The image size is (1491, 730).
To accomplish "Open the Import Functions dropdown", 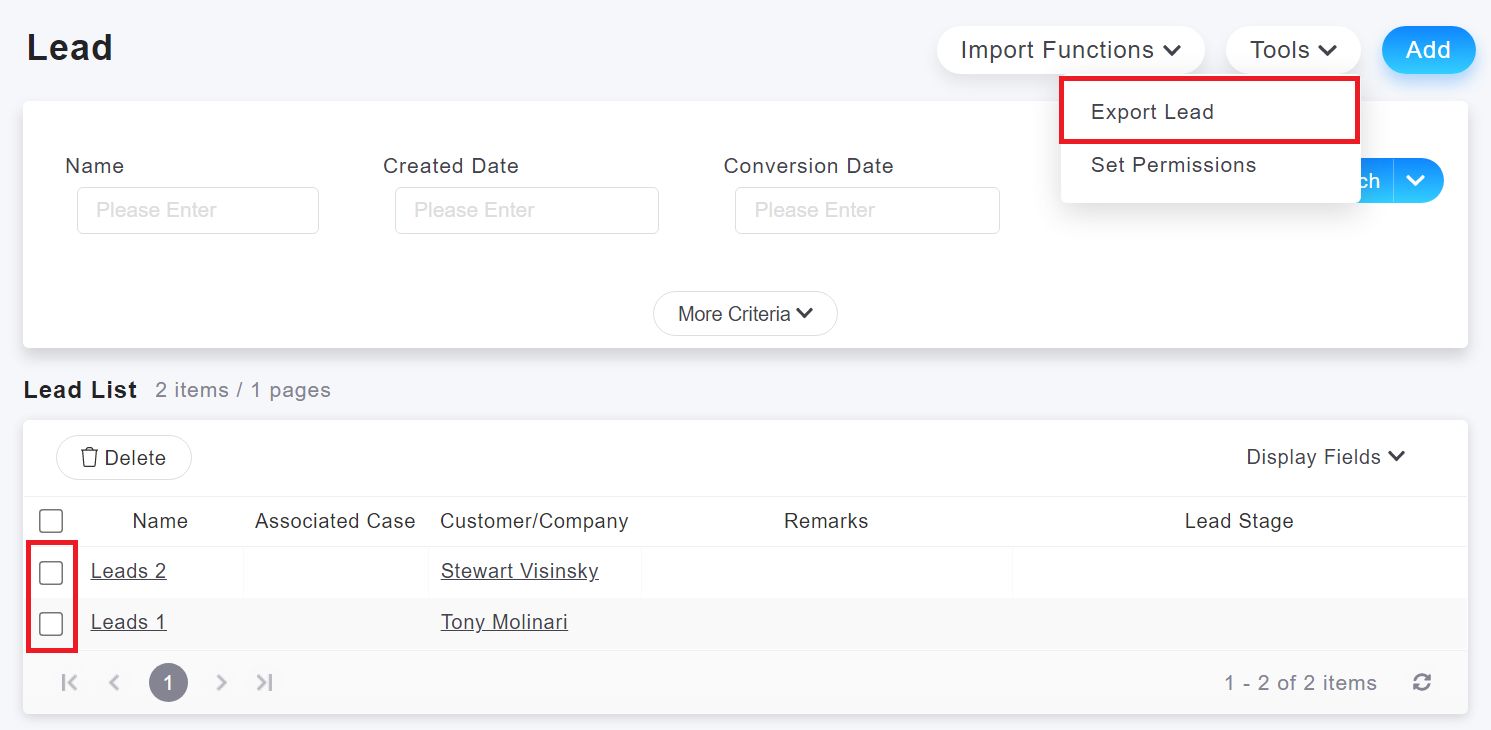I will click(x=1070, y=50).
